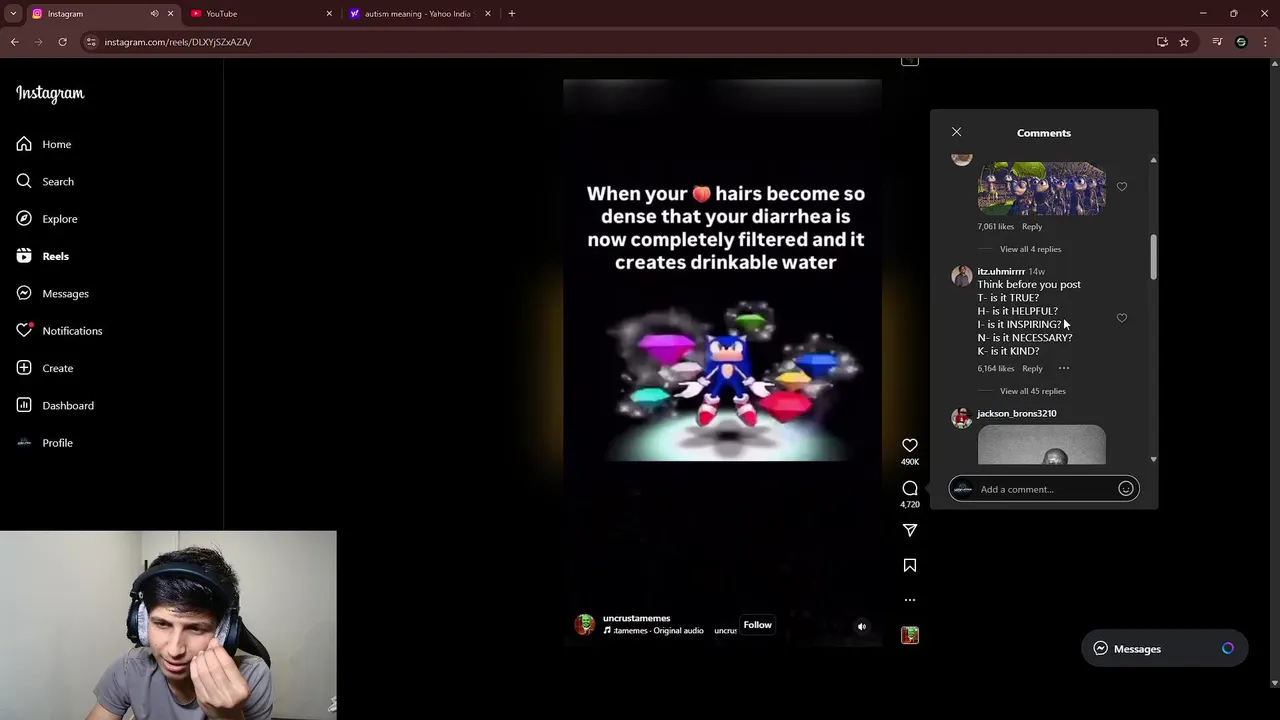
Task: Close the YouTube tab
Action: (329, 14)
